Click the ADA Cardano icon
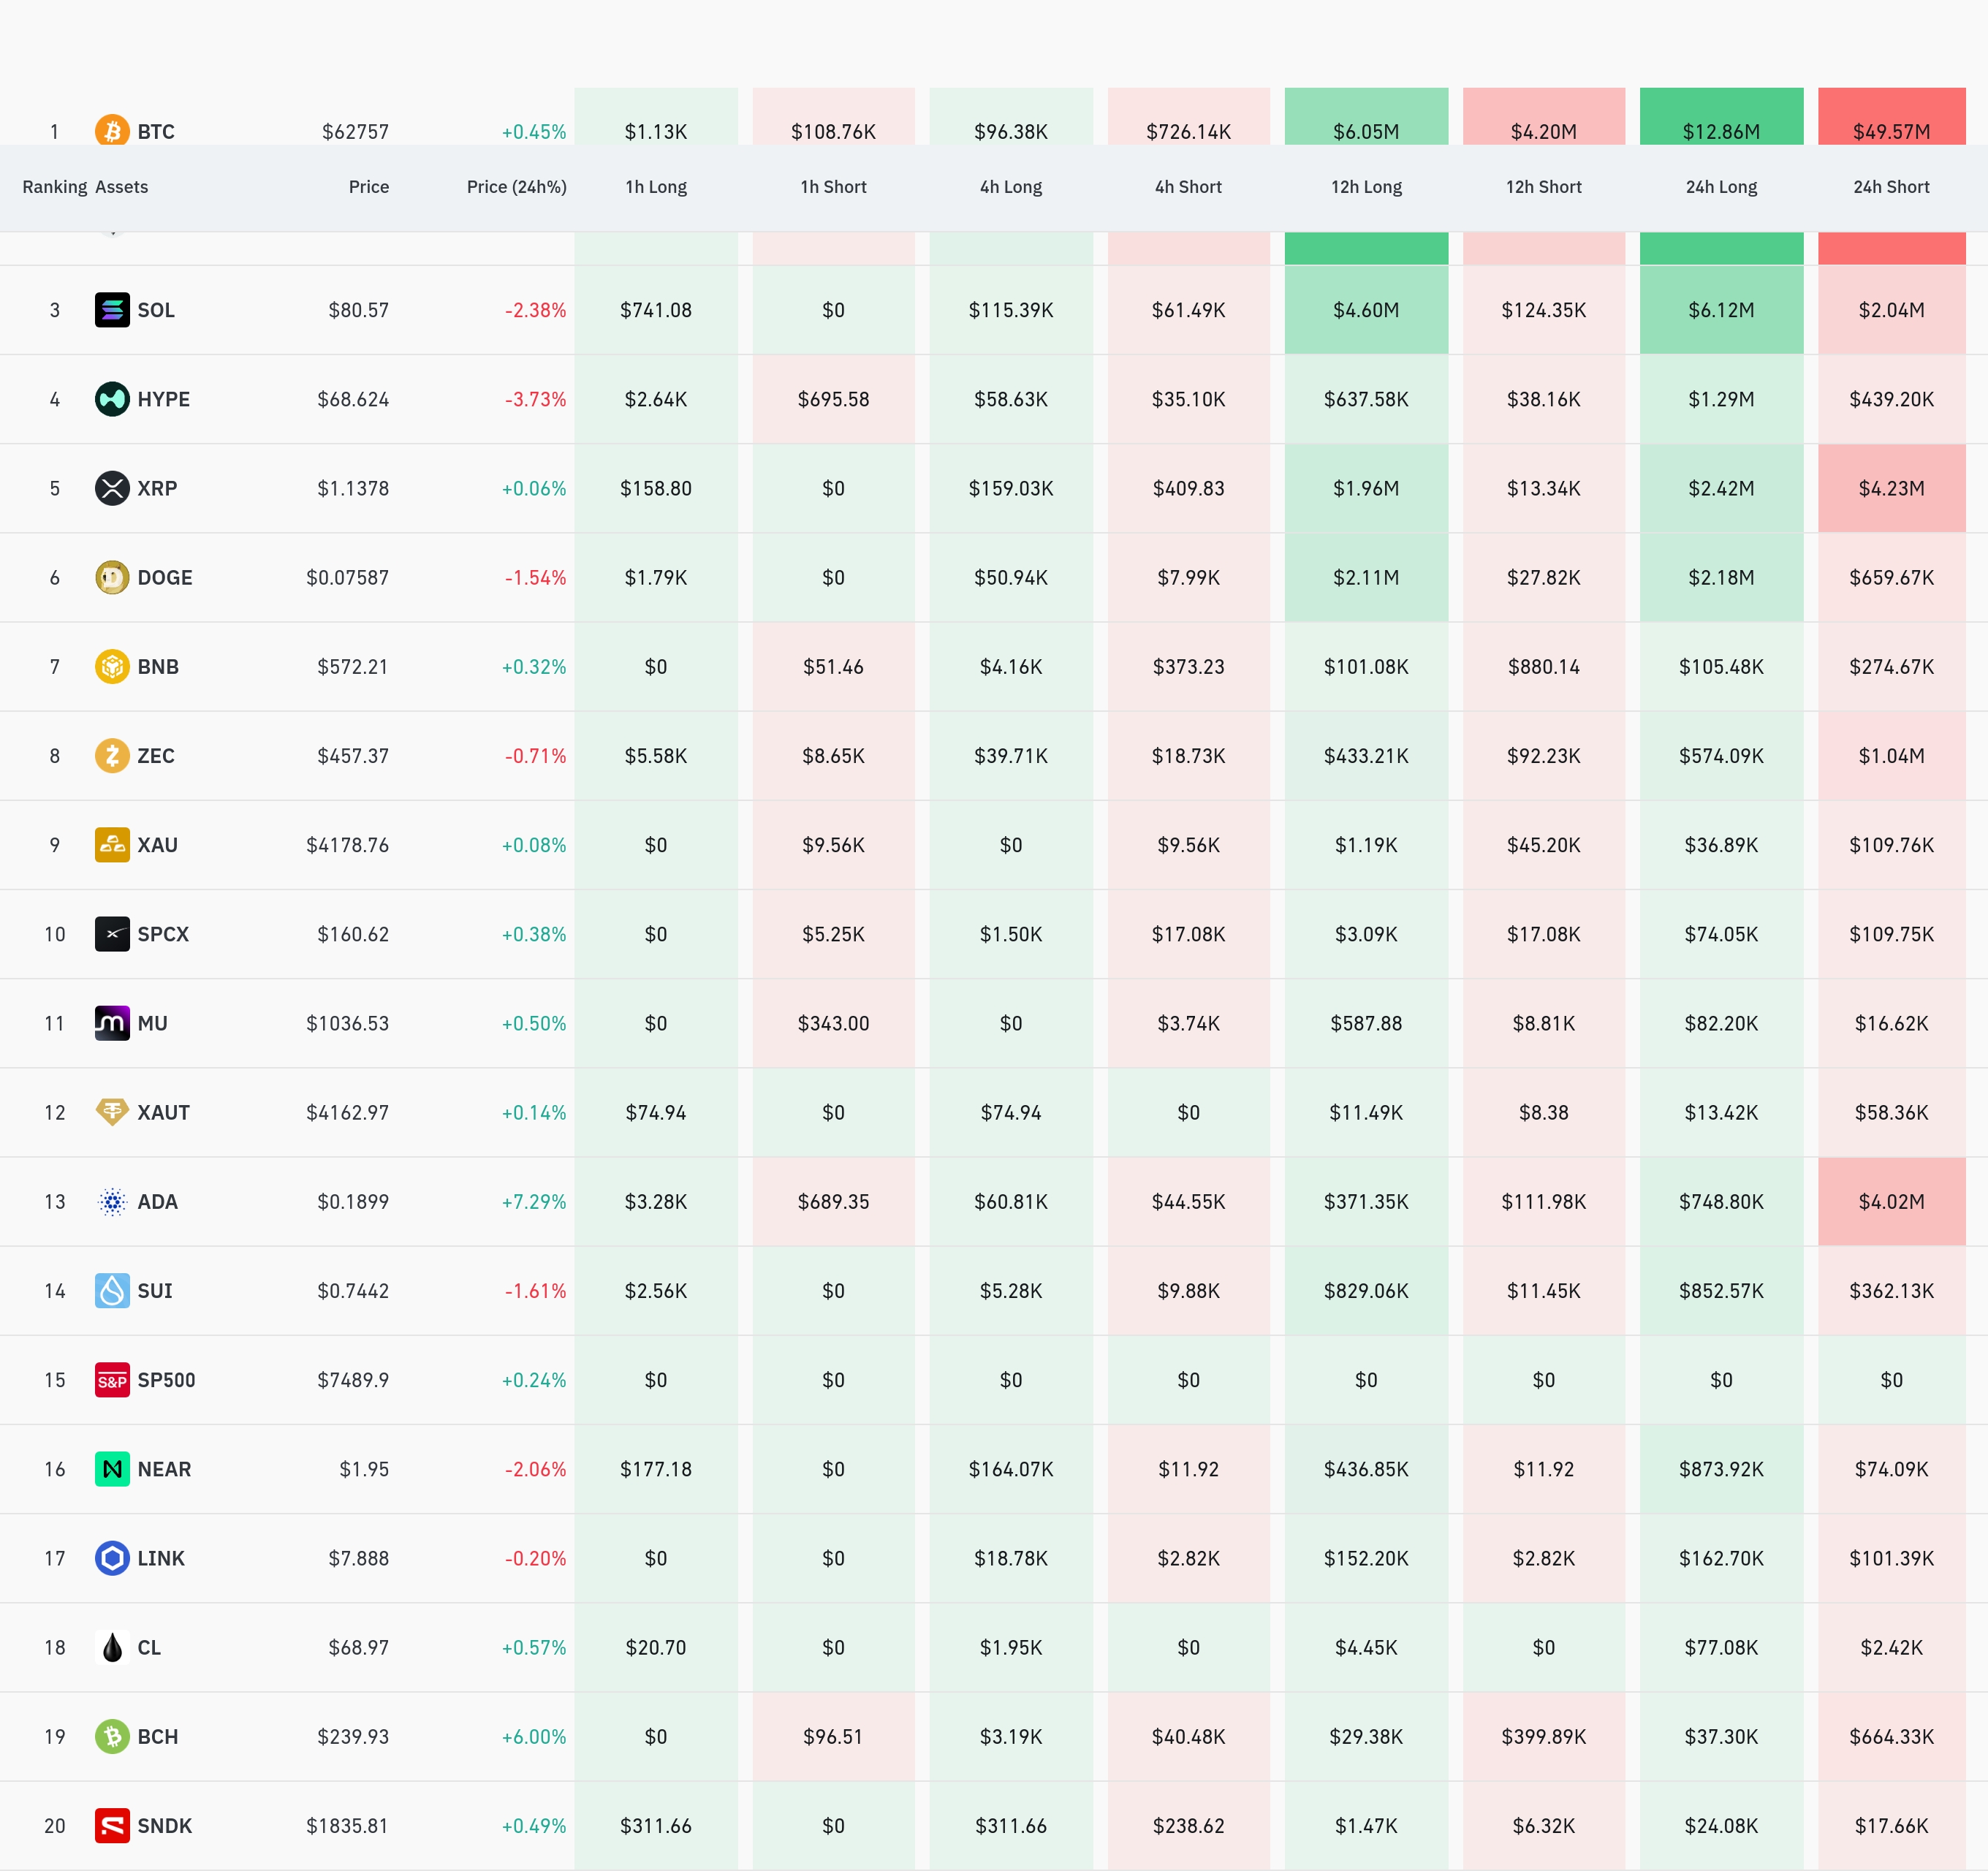This screenshot has height=1871, width=1988. [112, 1201]
